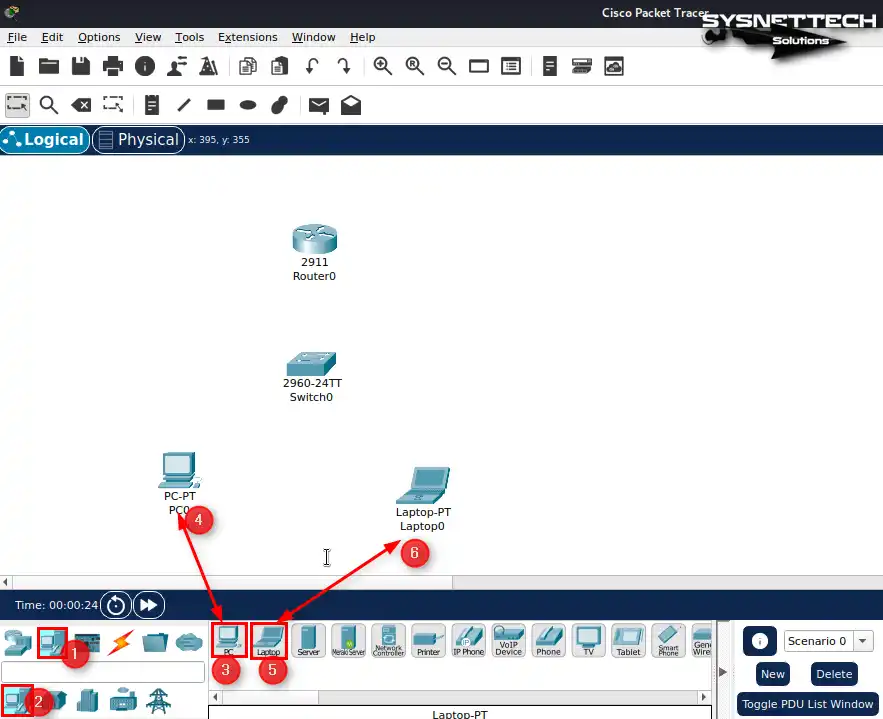Choose the Draw Ellipse tool
Image resolution: width=883 pixels, height=719 pixels.
(248, 105)
